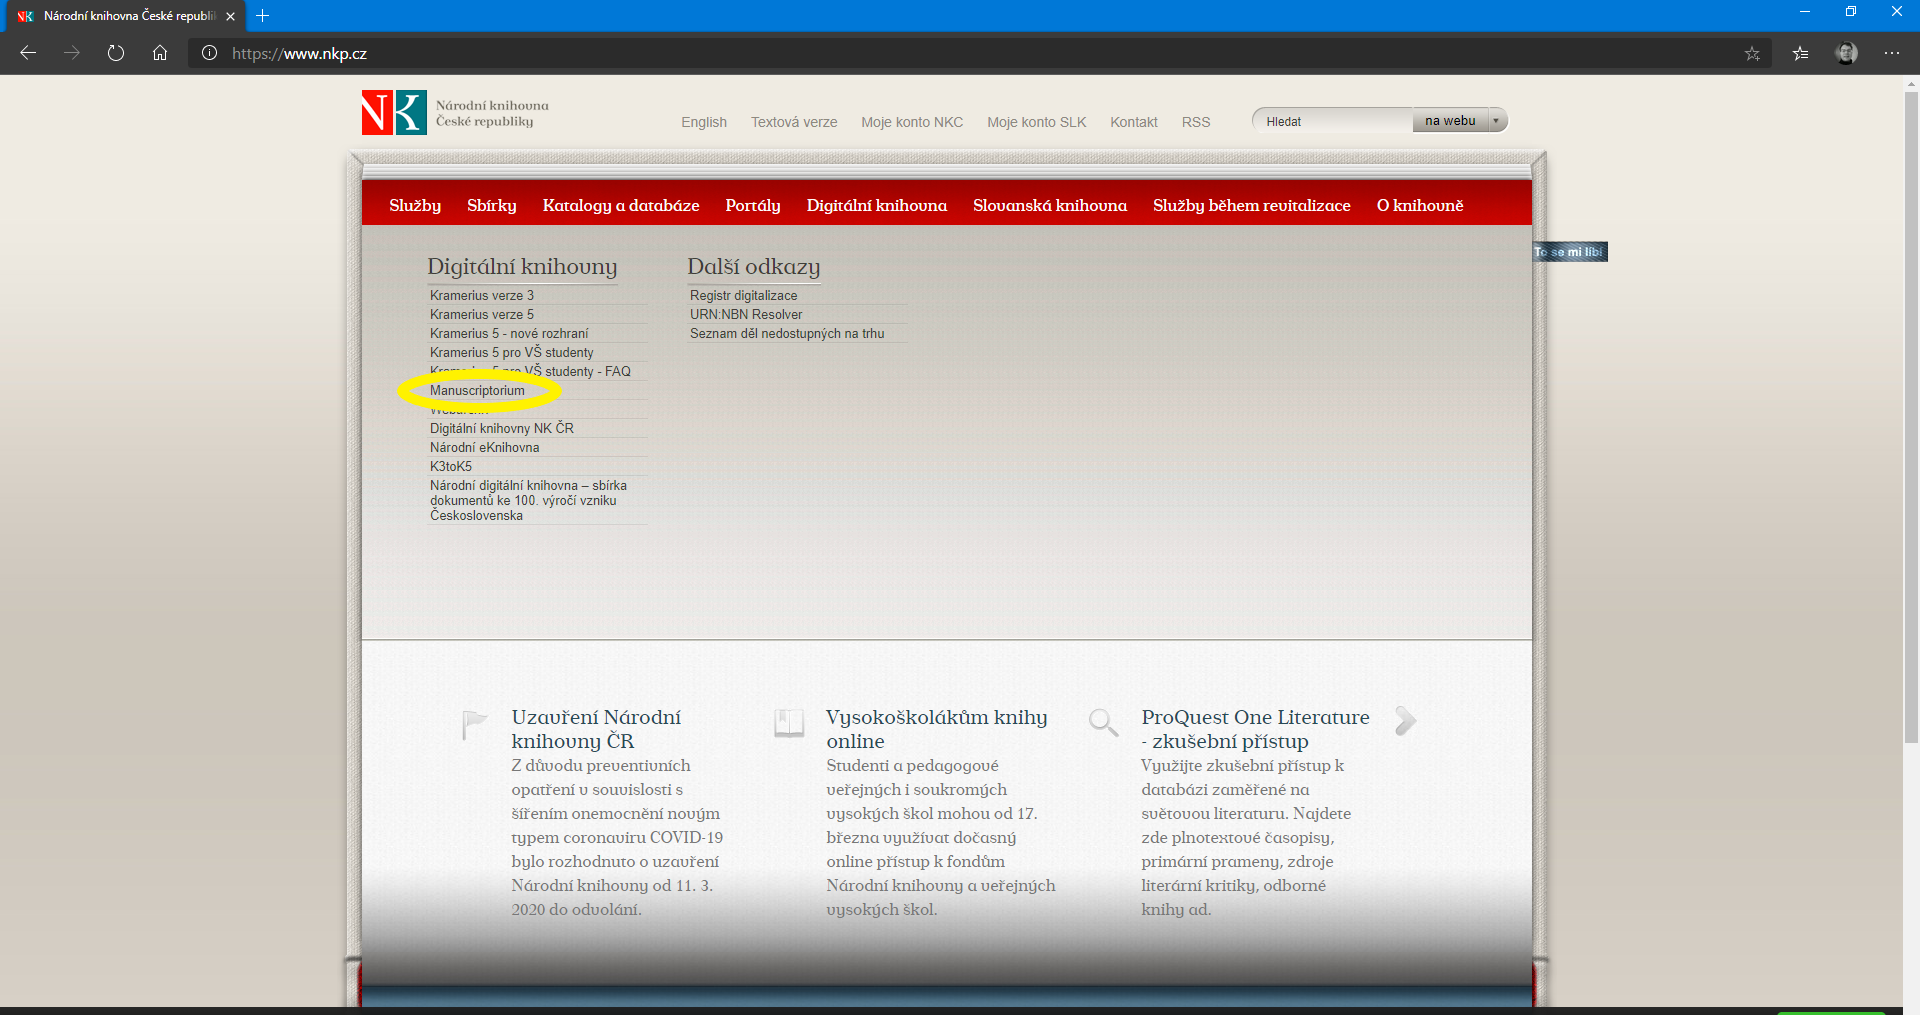
Task: Refresh the page with reload icon
Action: [x=116, y=53]
